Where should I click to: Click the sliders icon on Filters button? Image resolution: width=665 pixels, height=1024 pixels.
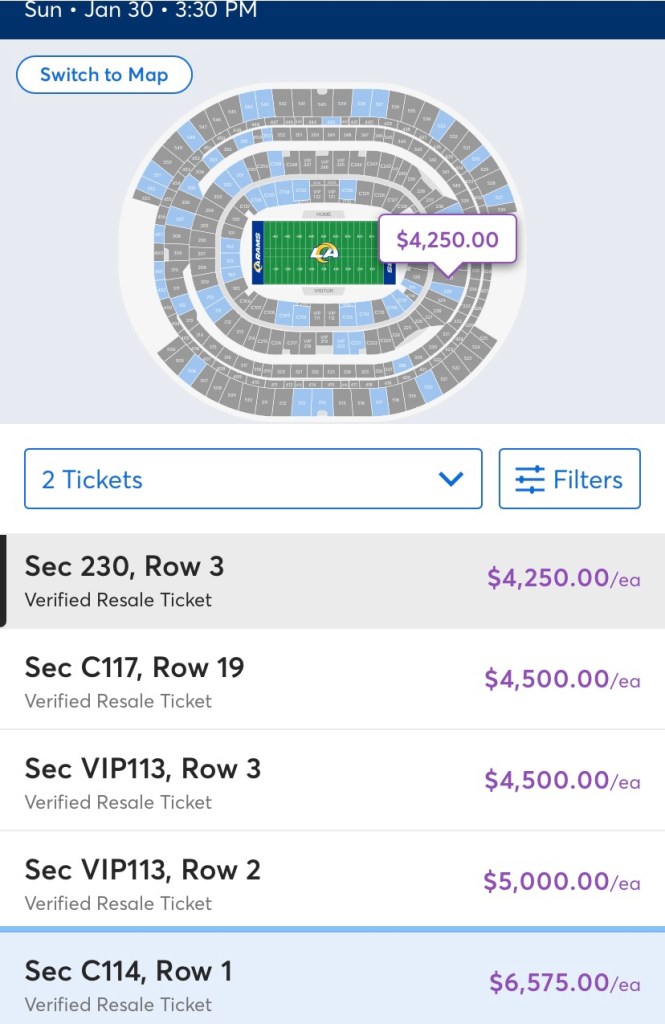pos(530,480)
